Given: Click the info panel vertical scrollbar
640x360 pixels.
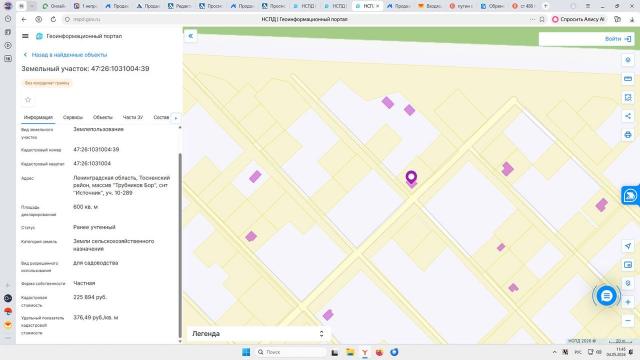Looking at the screenshot, I should click(x=180, y=245).
